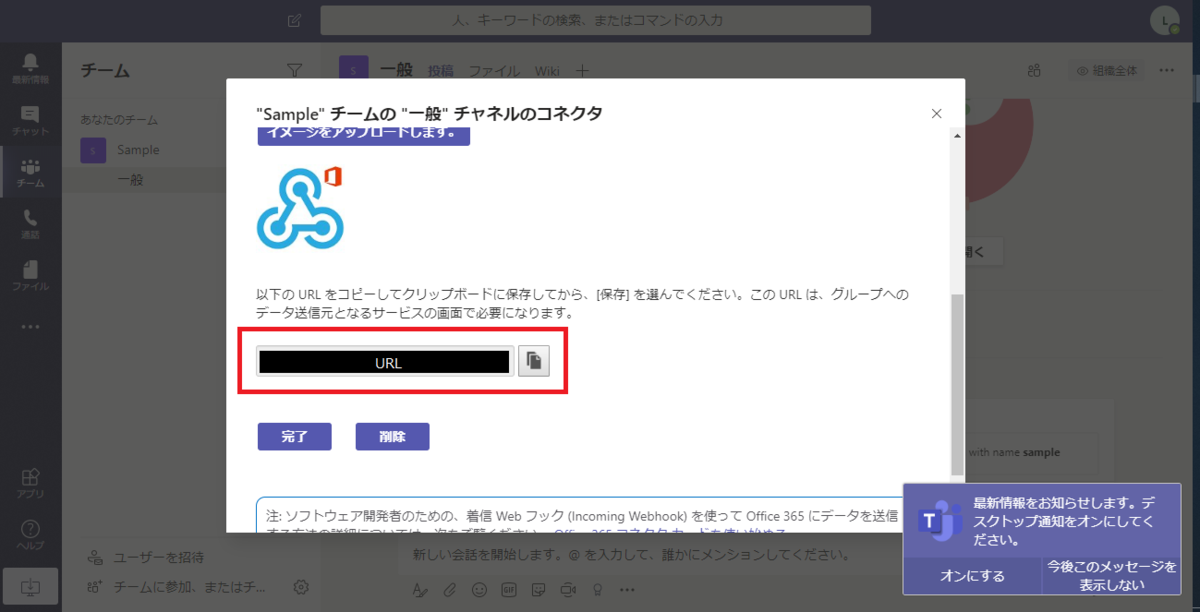The width and height of the screenshot is (1200, 612).
Task: Add a tab with plus icon
Action: coord(583,71)
